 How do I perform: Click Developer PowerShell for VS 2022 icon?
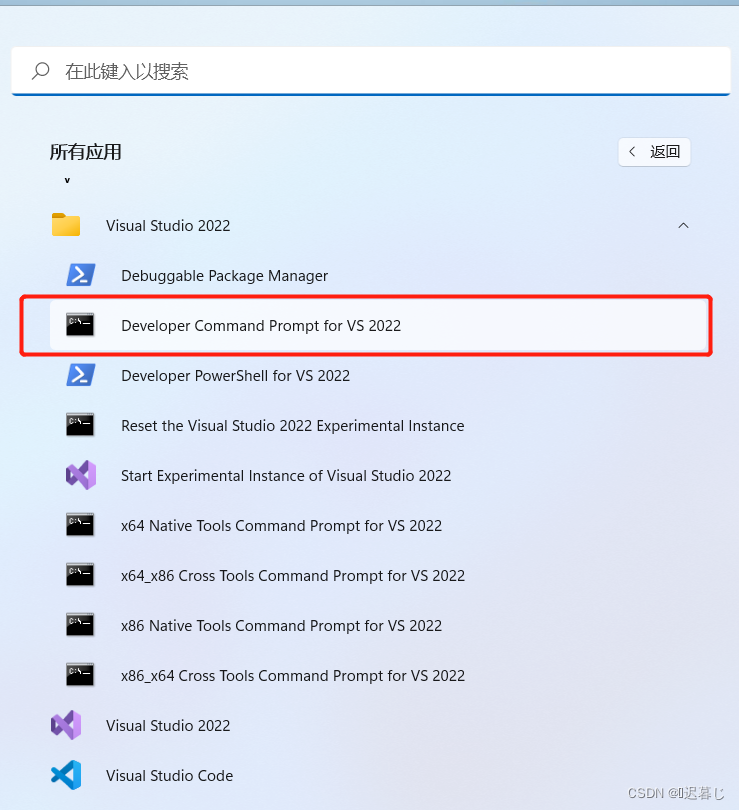(x=81, y=375)
